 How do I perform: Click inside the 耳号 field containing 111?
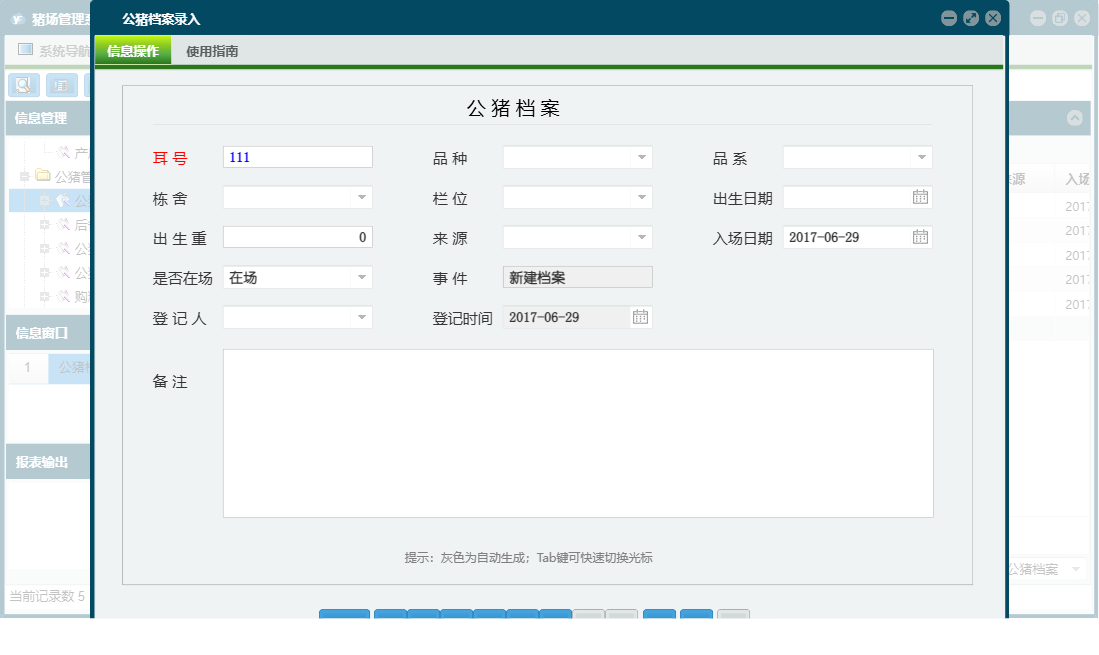pyautogui.click(x=297, y=157)
